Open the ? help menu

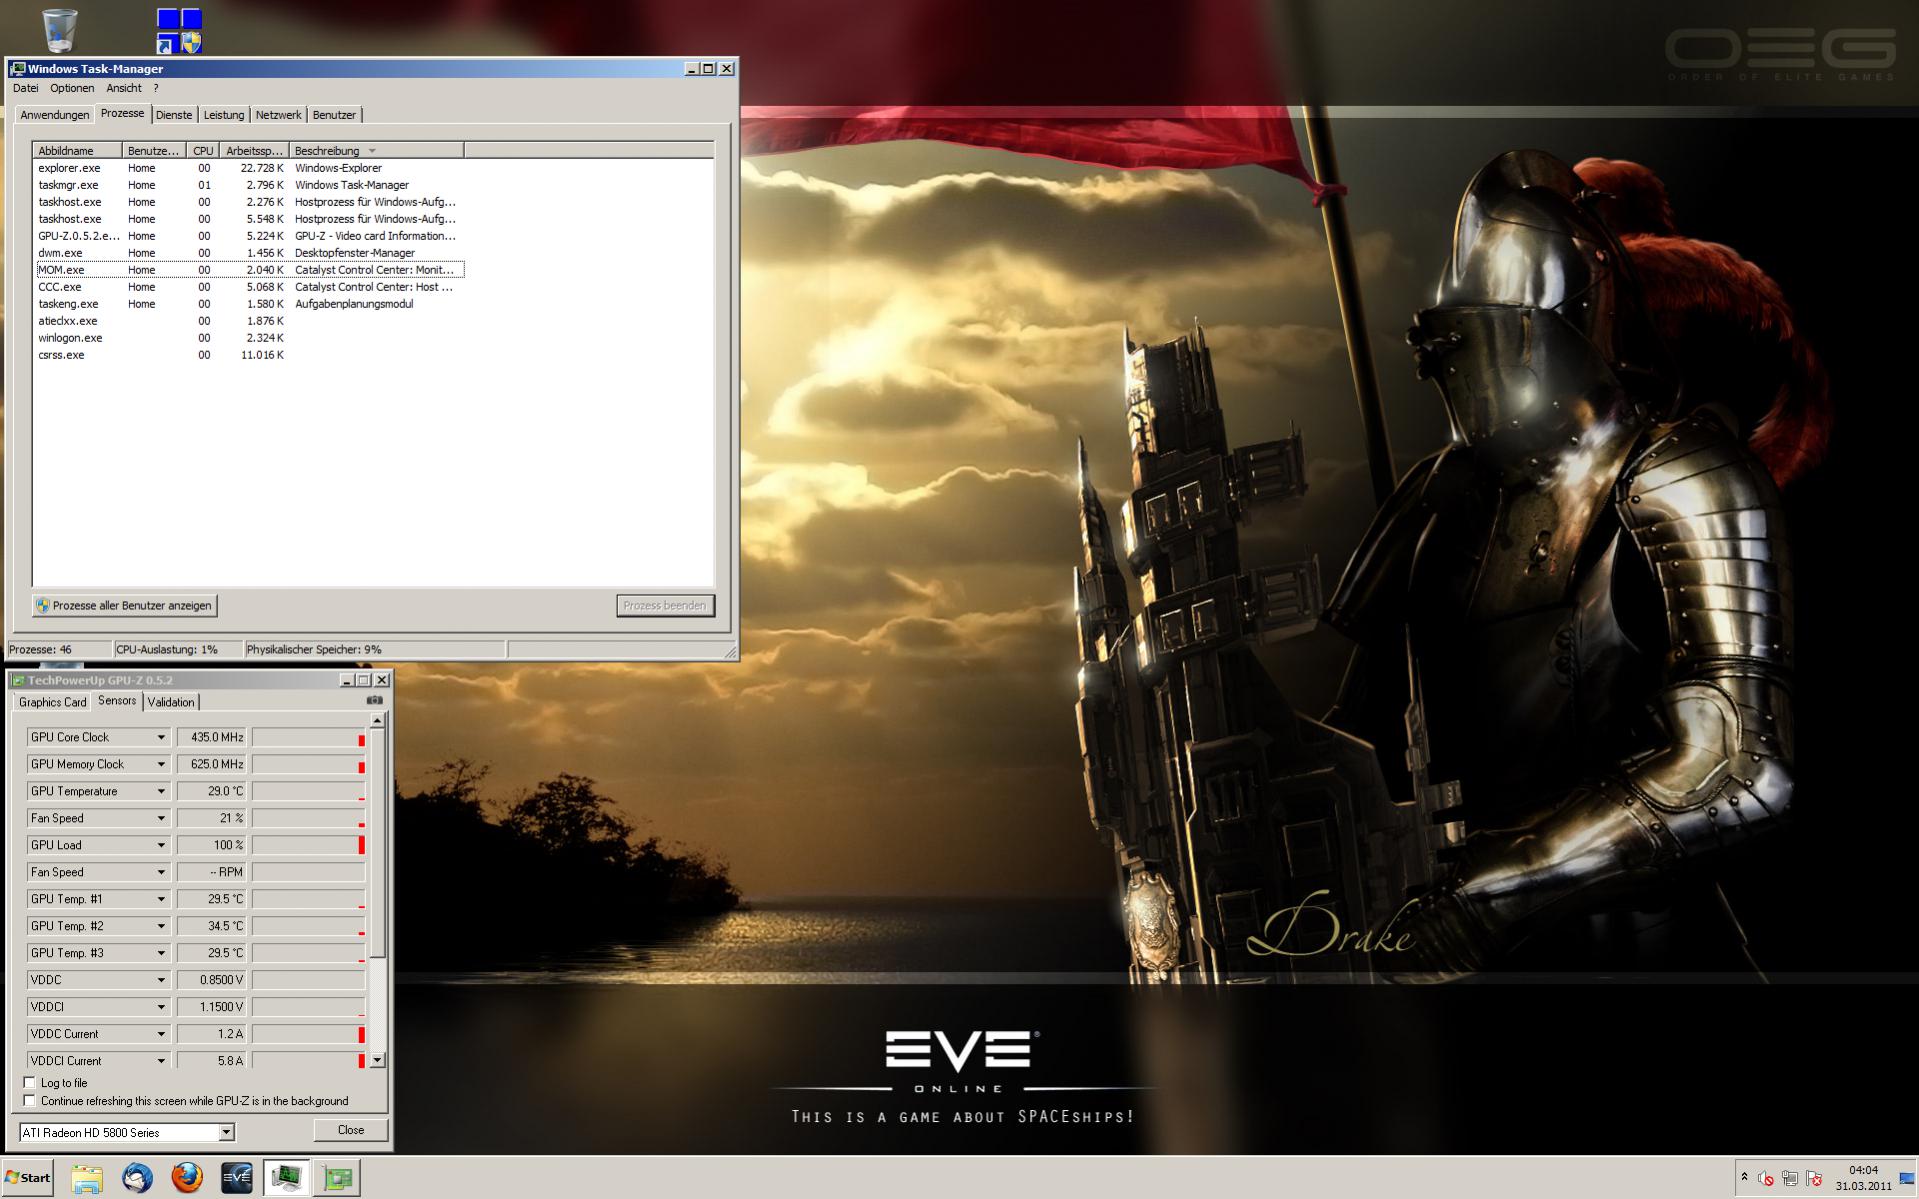[156, 88]
